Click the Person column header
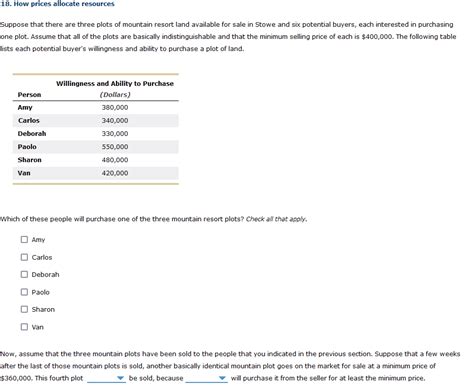474x388 pixels. coord(29,95)
